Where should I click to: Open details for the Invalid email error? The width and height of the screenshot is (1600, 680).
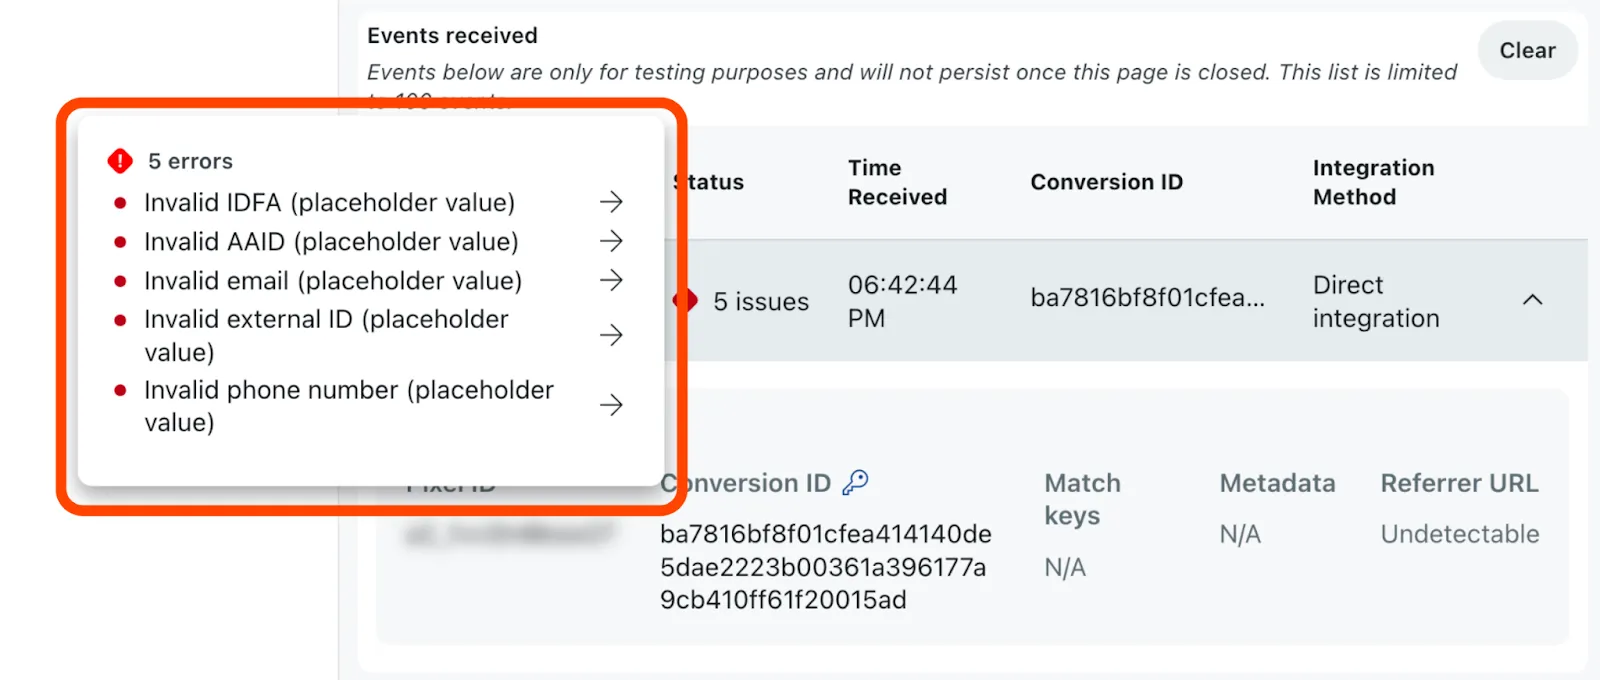pyautogui.click(x=611, y=281)
